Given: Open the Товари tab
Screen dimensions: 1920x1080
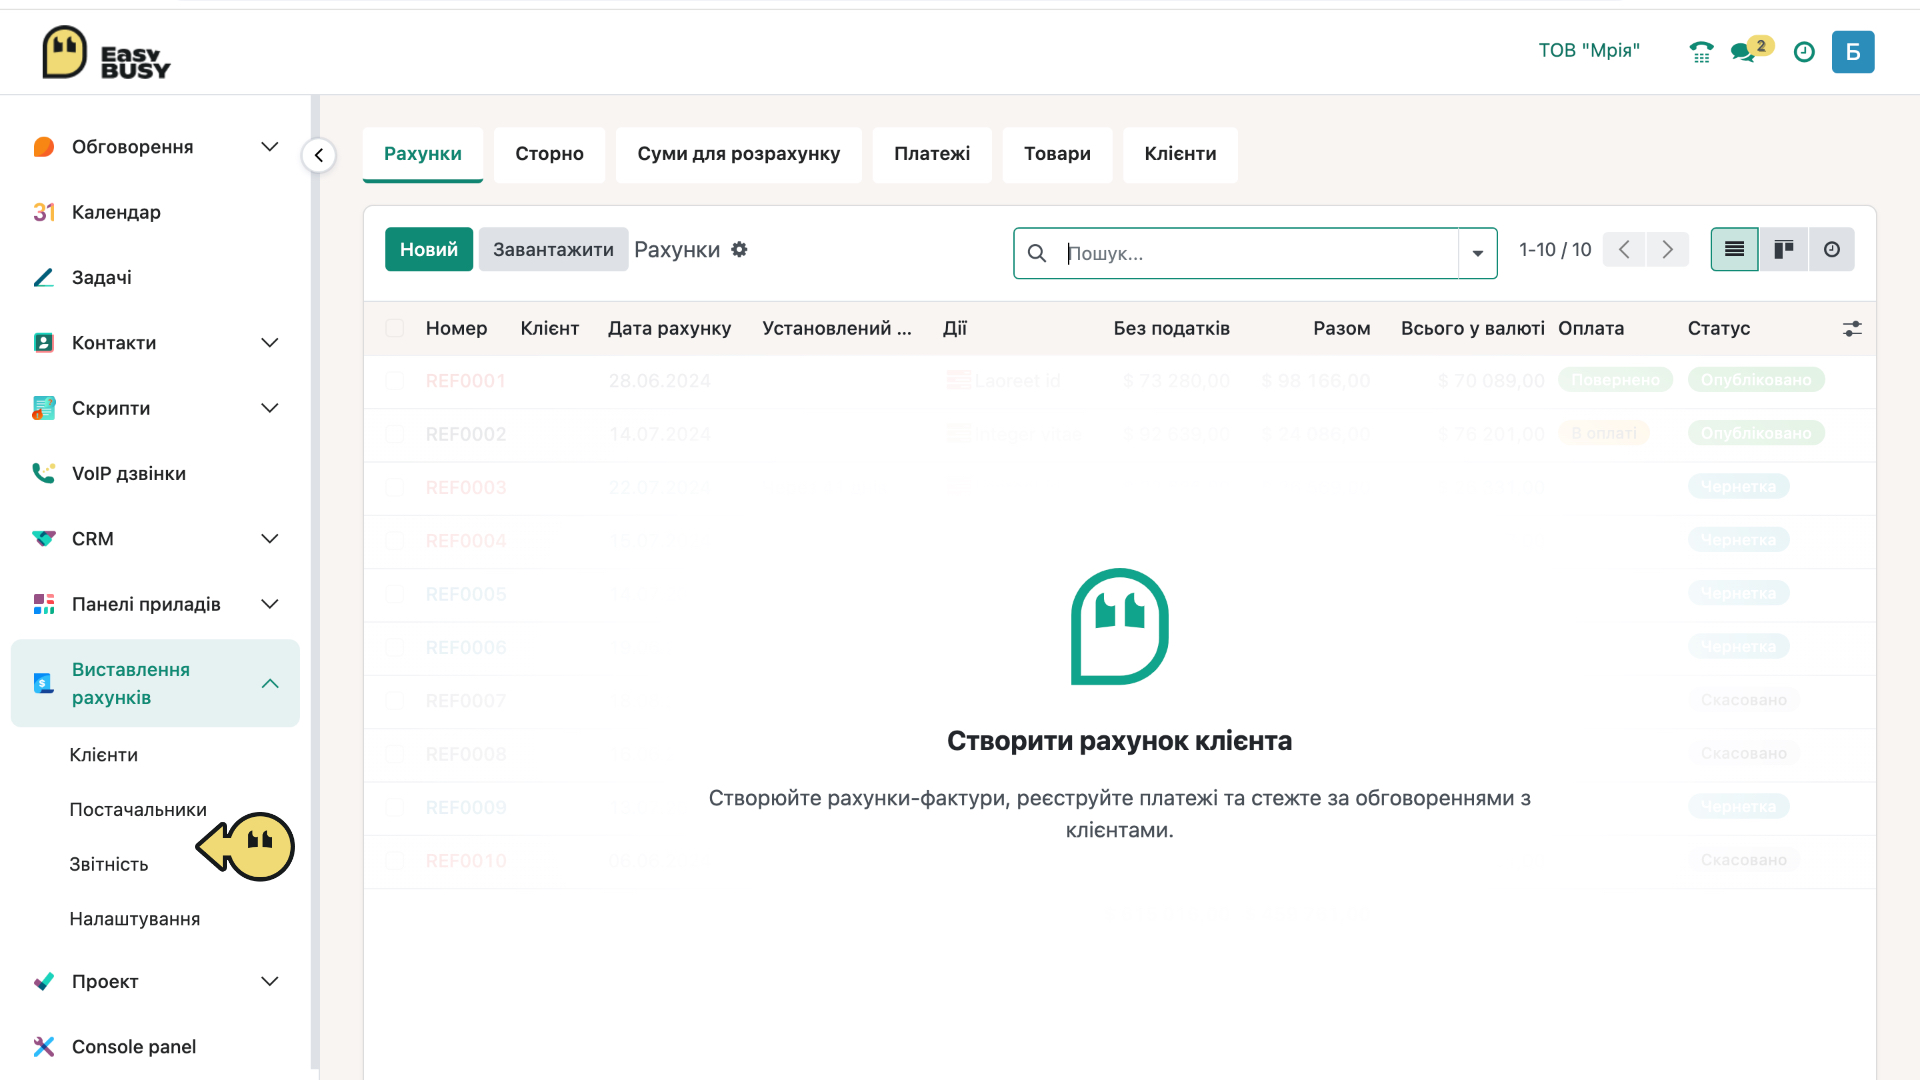Looking at the screenshot, I should click(1057, 154).
